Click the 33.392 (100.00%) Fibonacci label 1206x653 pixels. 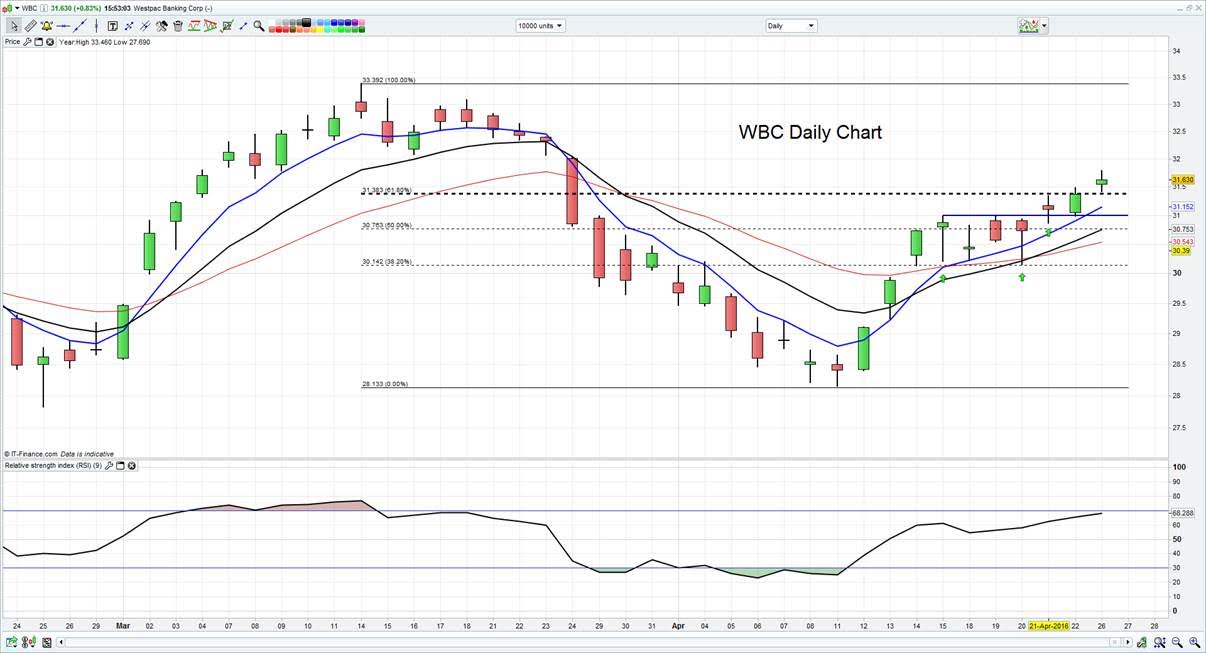tap(388, 80)
